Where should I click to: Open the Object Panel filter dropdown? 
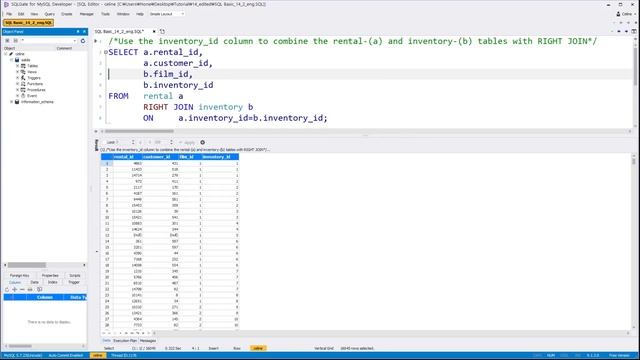pyautogui.click(x=75, y=41)
